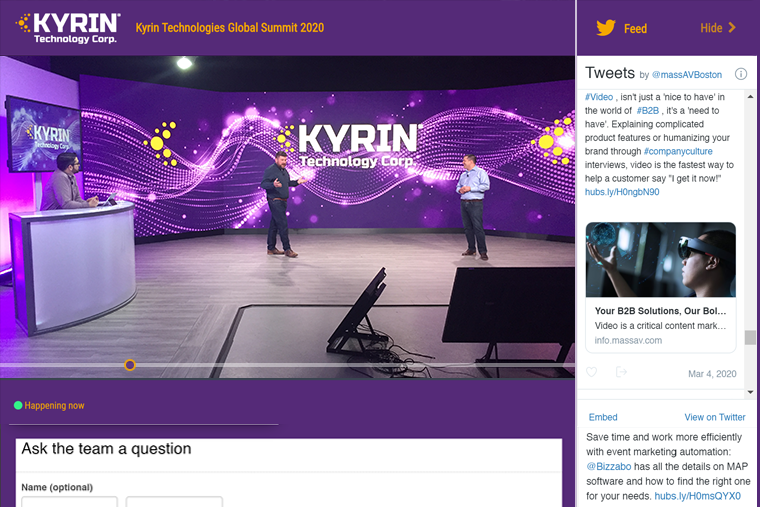Open the Twitter info icon

[x=741, y=74]
